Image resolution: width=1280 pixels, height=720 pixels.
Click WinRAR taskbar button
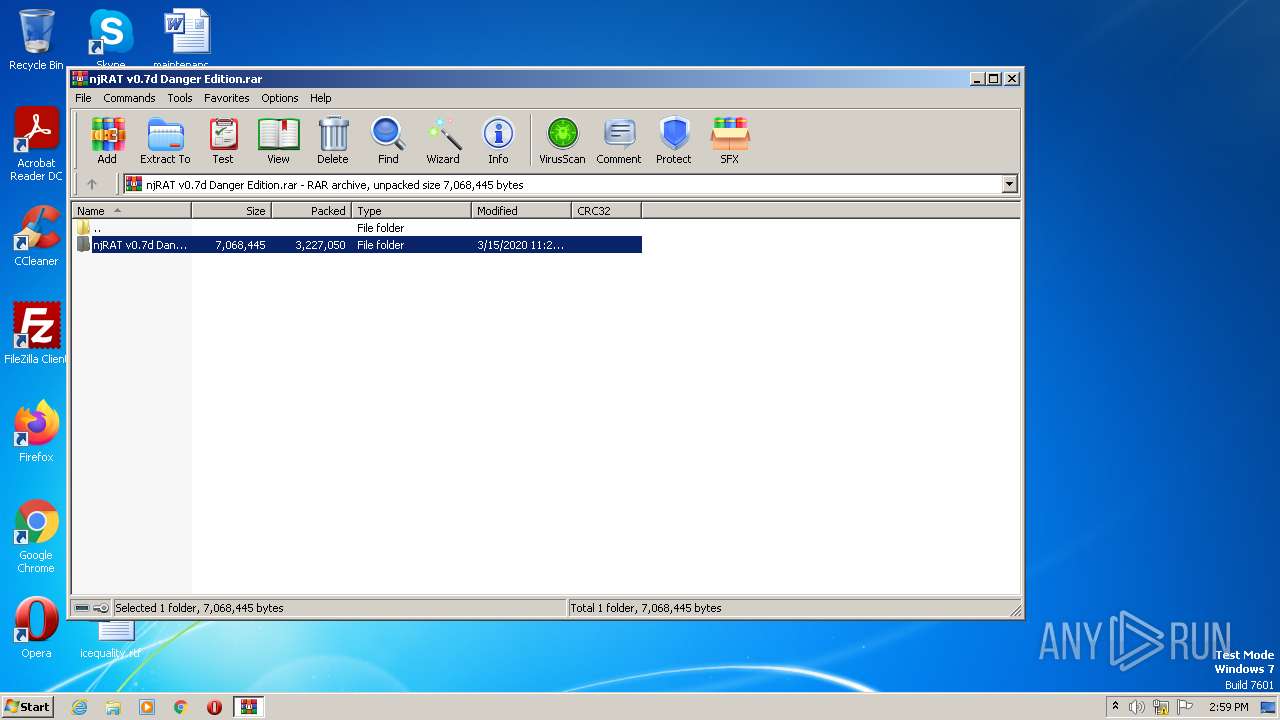248,707
